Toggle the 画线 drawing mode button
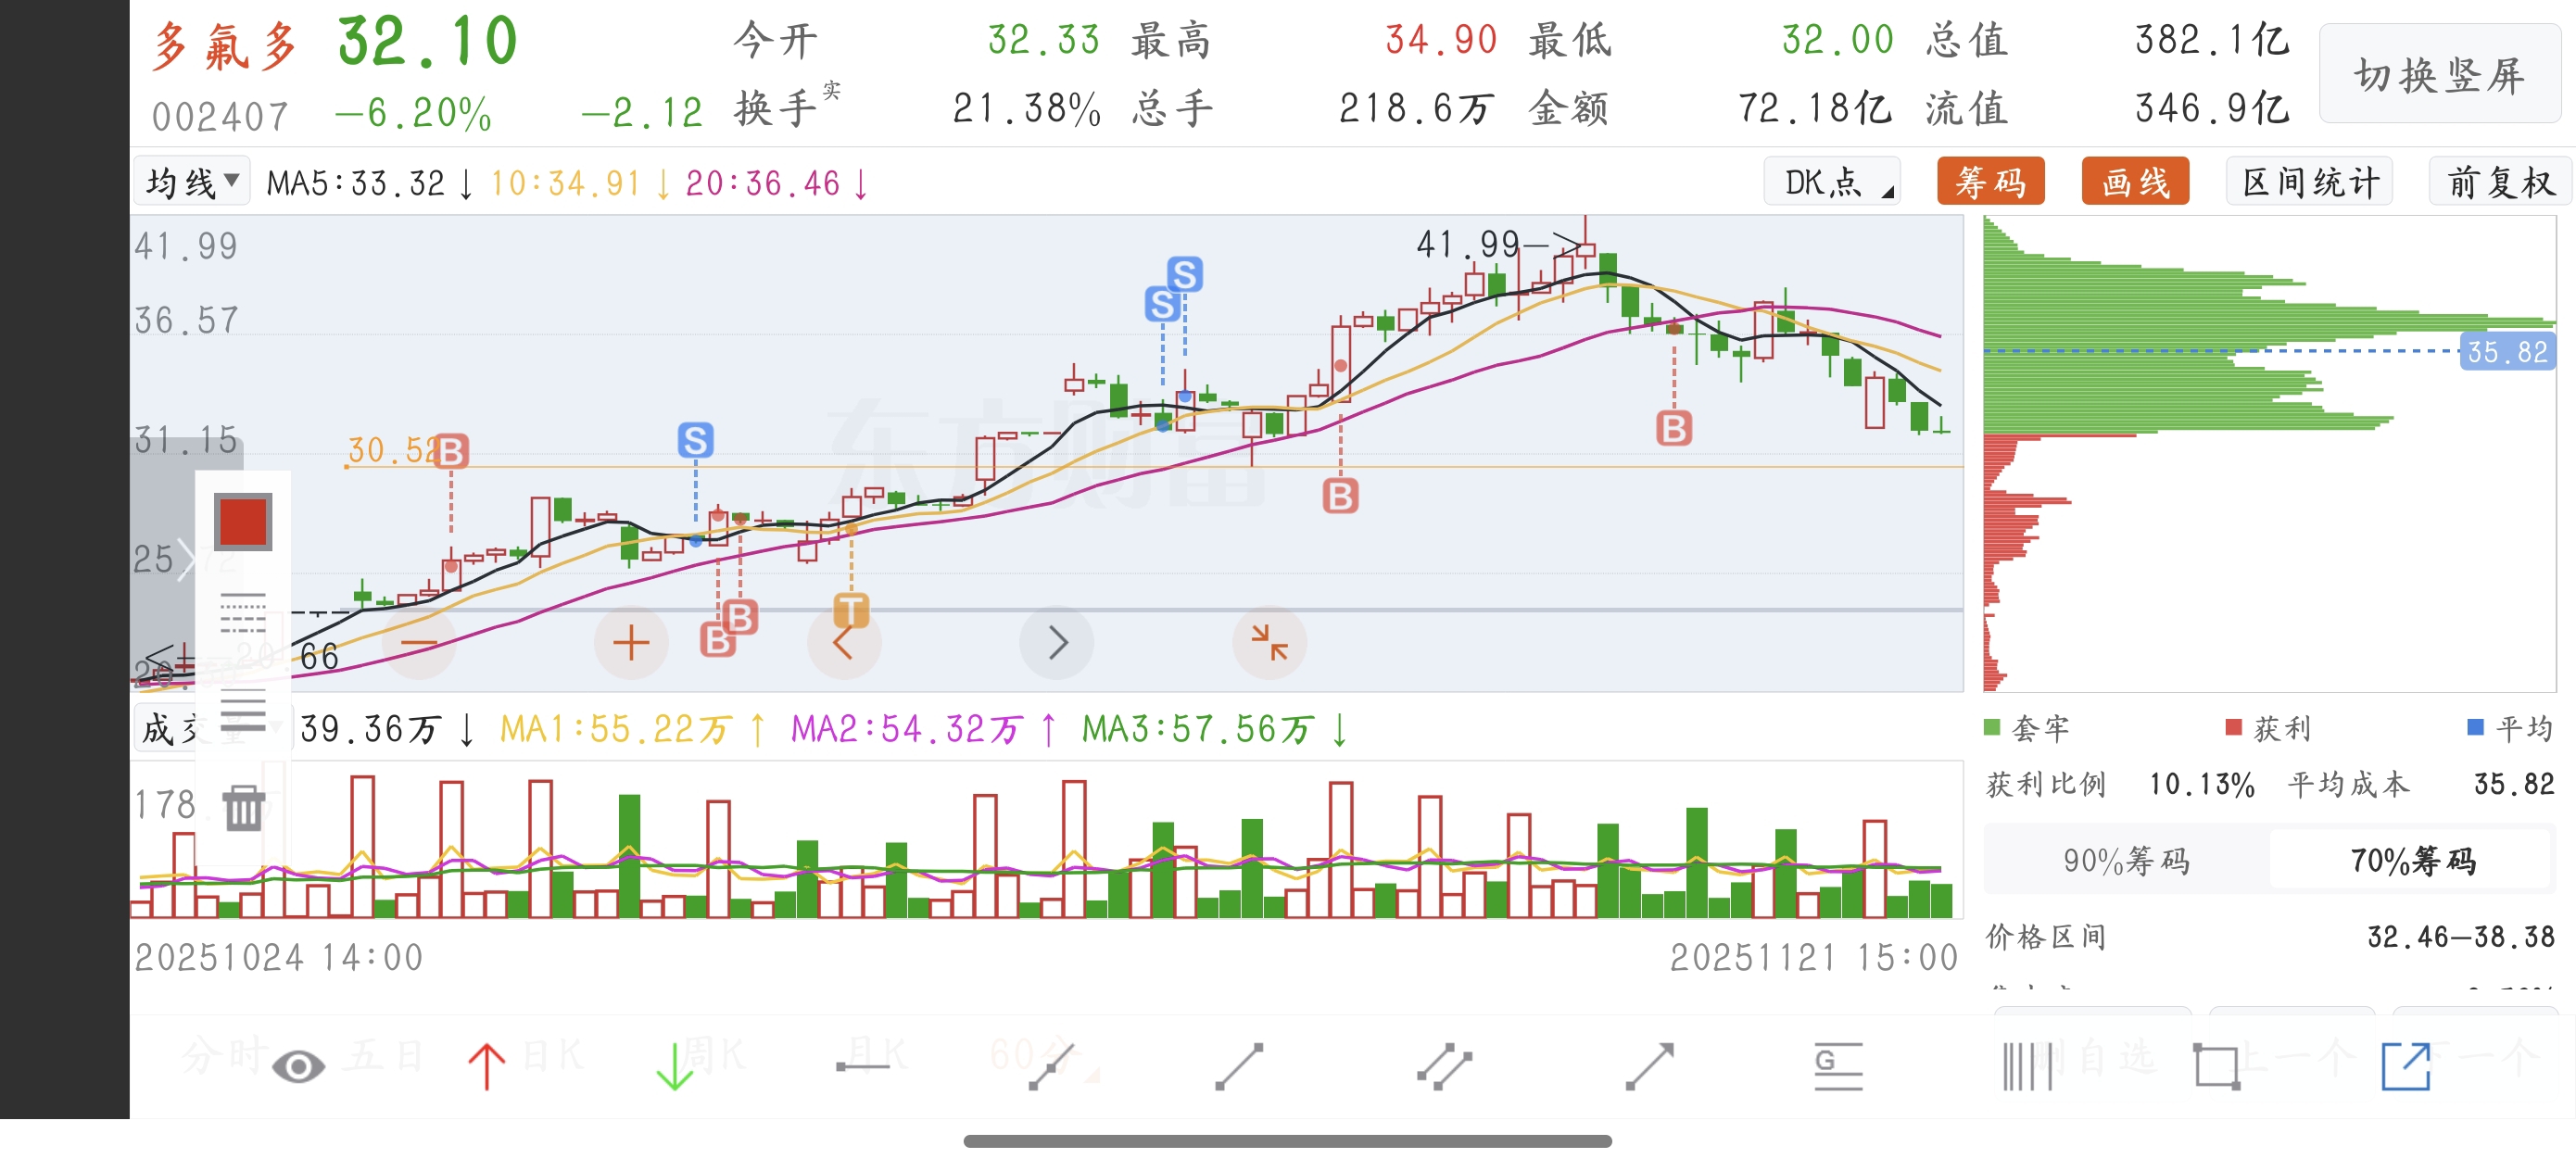 click(x=2135, y=182)
